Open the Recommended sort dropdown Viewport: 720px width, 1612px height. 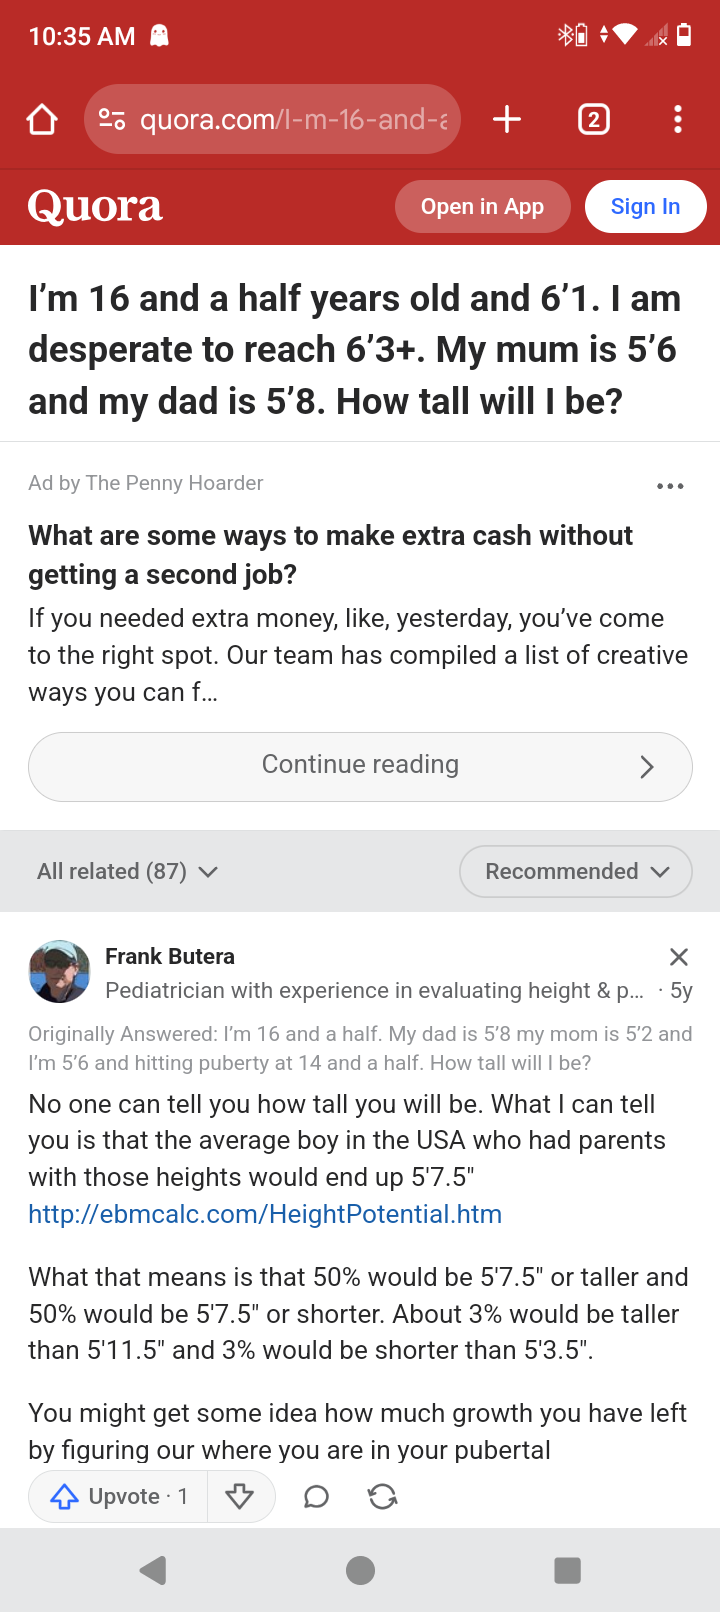click(576, 872)
